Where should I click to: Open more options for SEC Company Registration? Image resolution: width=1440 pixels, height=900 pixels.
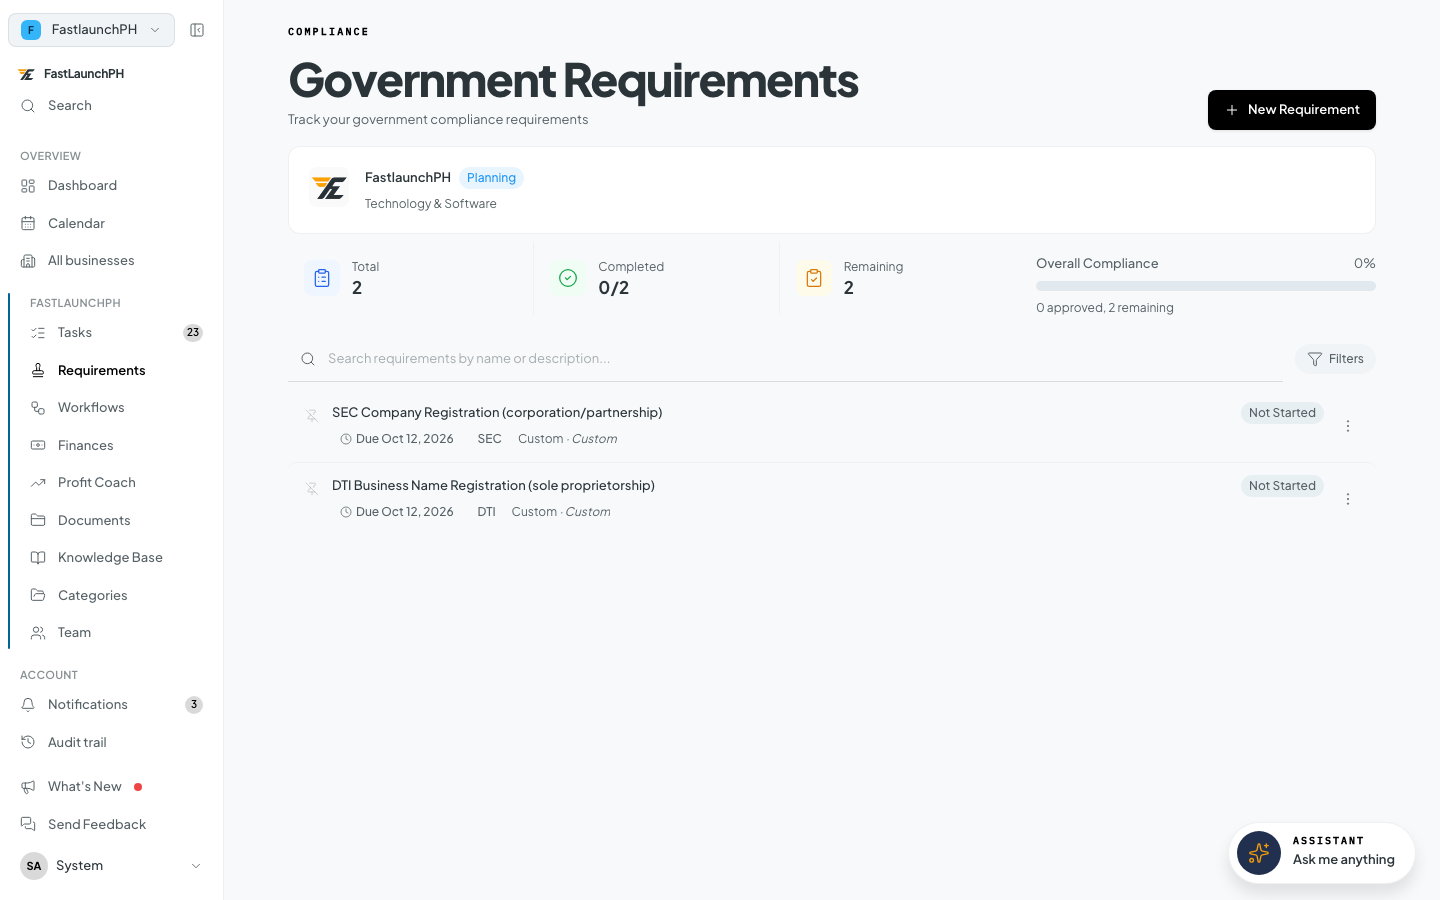pos(1348,426)
